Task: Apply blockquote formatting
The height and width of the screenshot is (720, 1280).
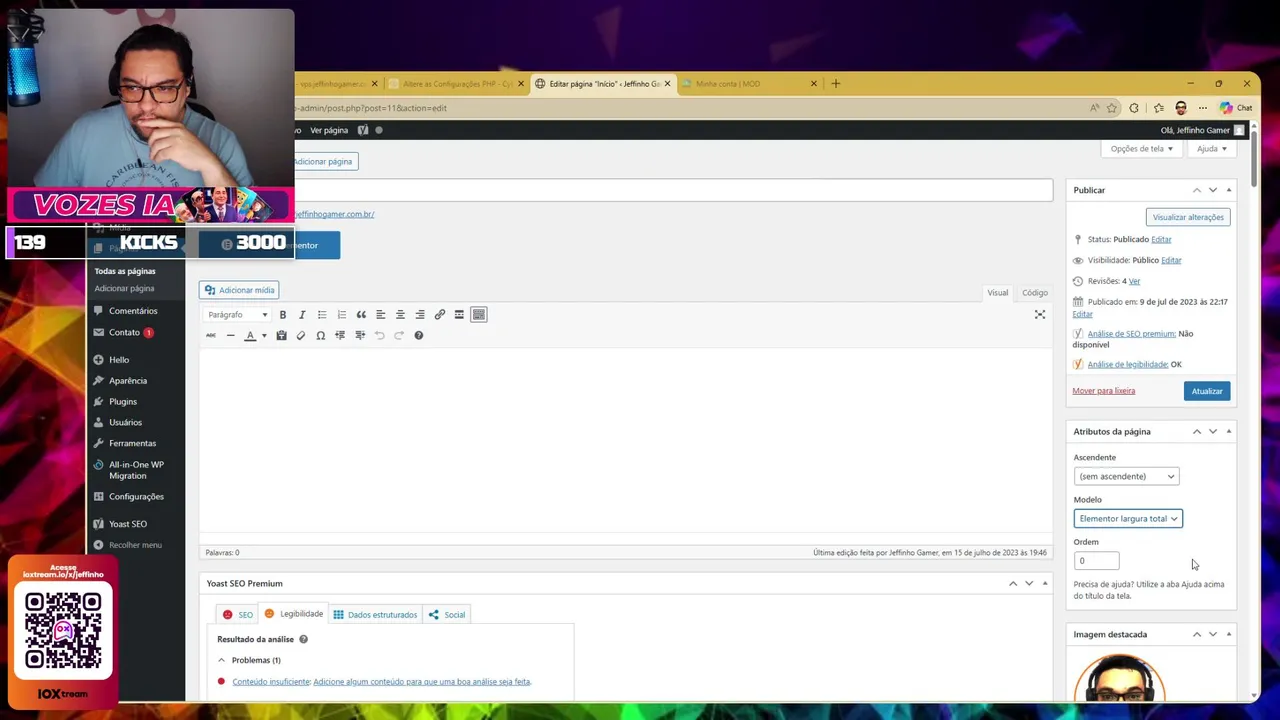Action: 361,315
